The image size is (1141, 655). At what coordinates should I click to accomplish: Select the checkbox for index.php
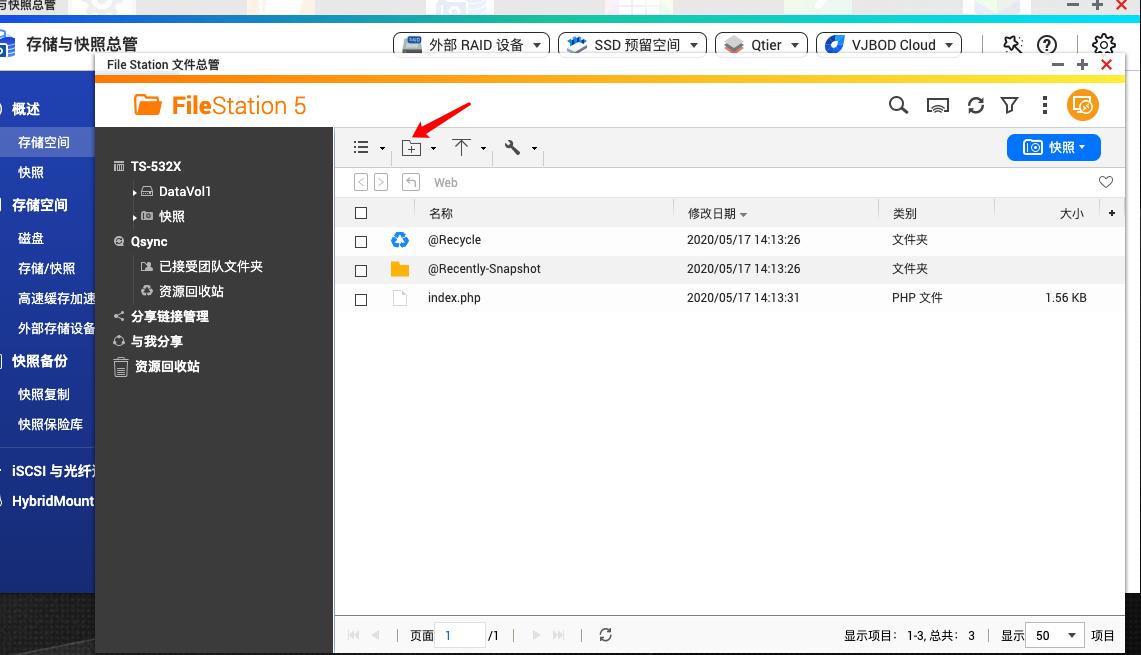point(361,297)
